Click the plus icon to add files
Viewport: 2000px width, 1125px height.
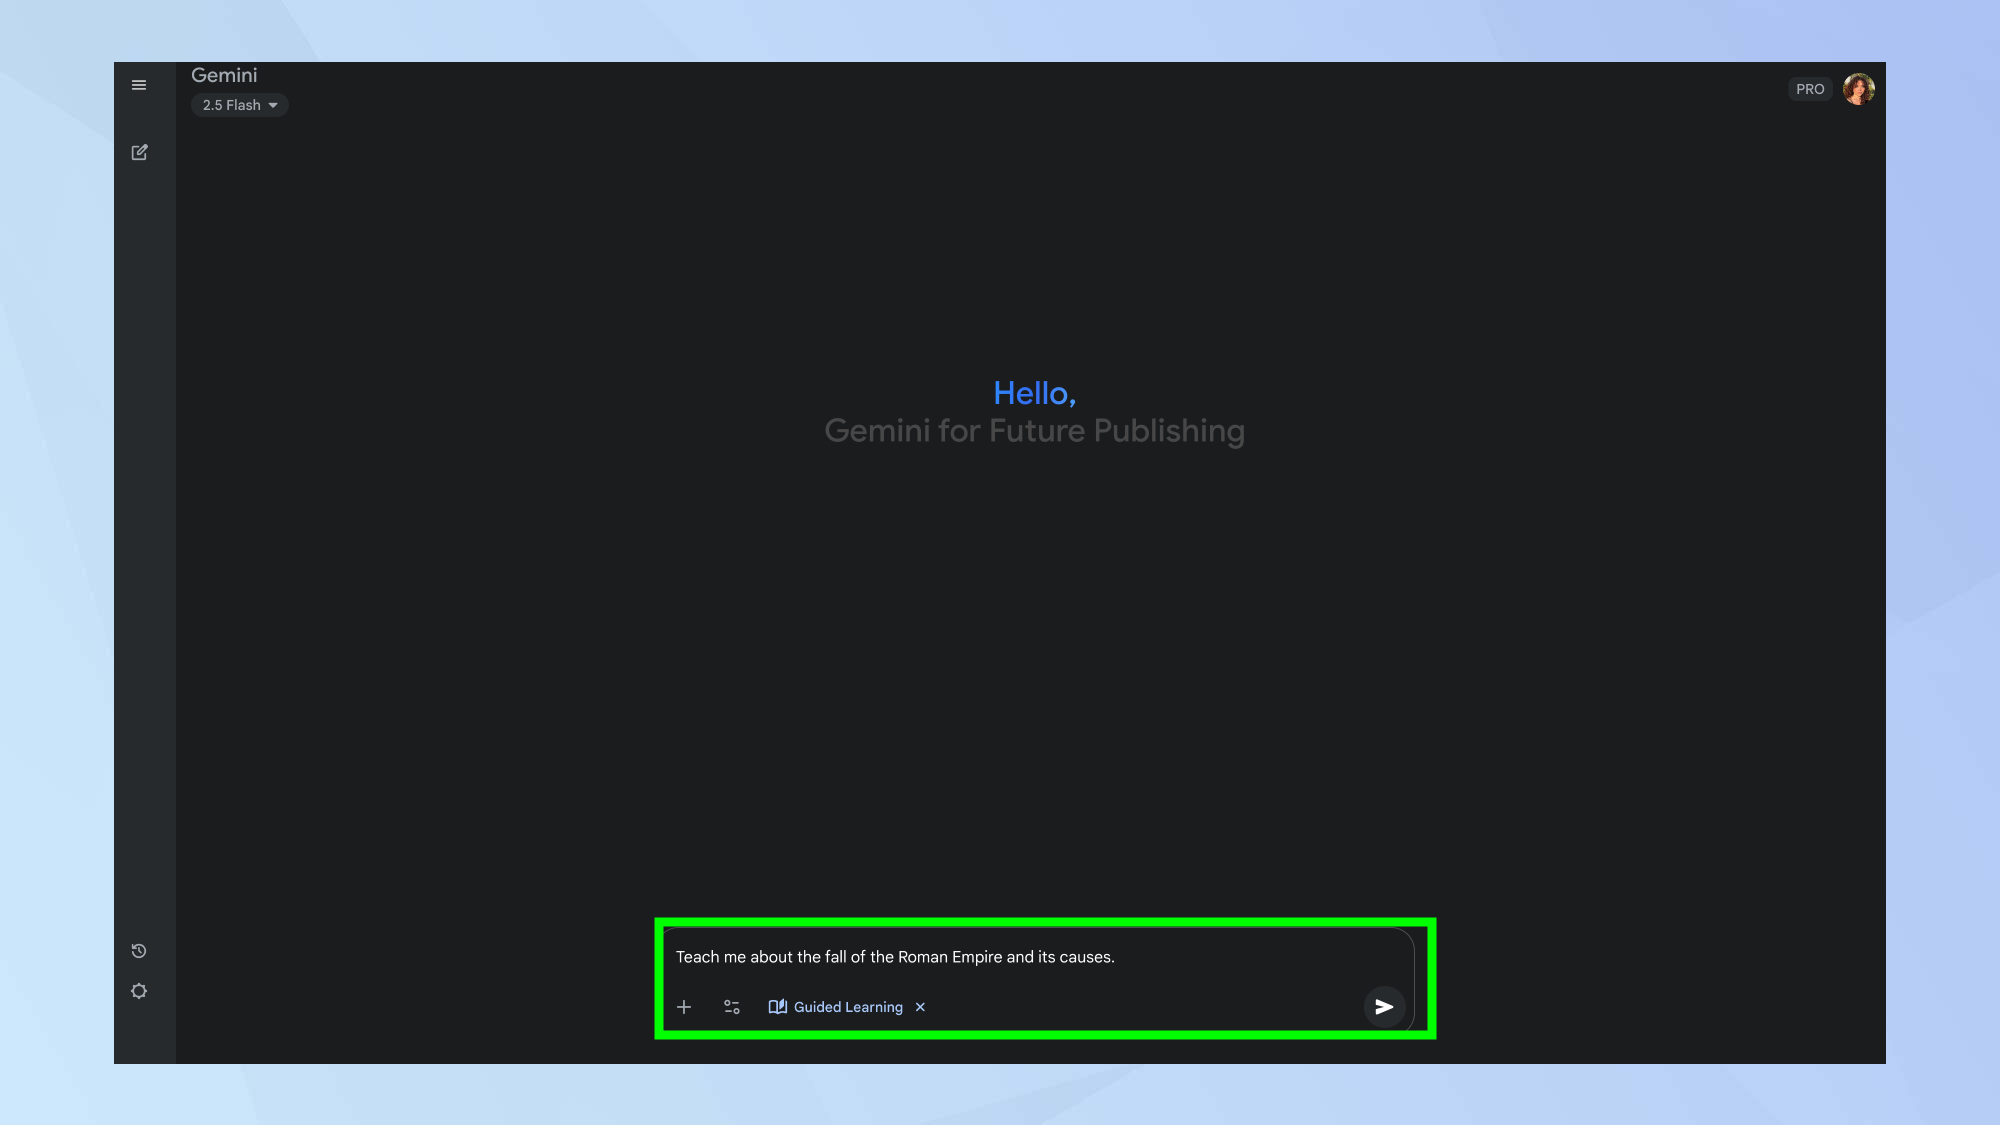point(684,1007)
